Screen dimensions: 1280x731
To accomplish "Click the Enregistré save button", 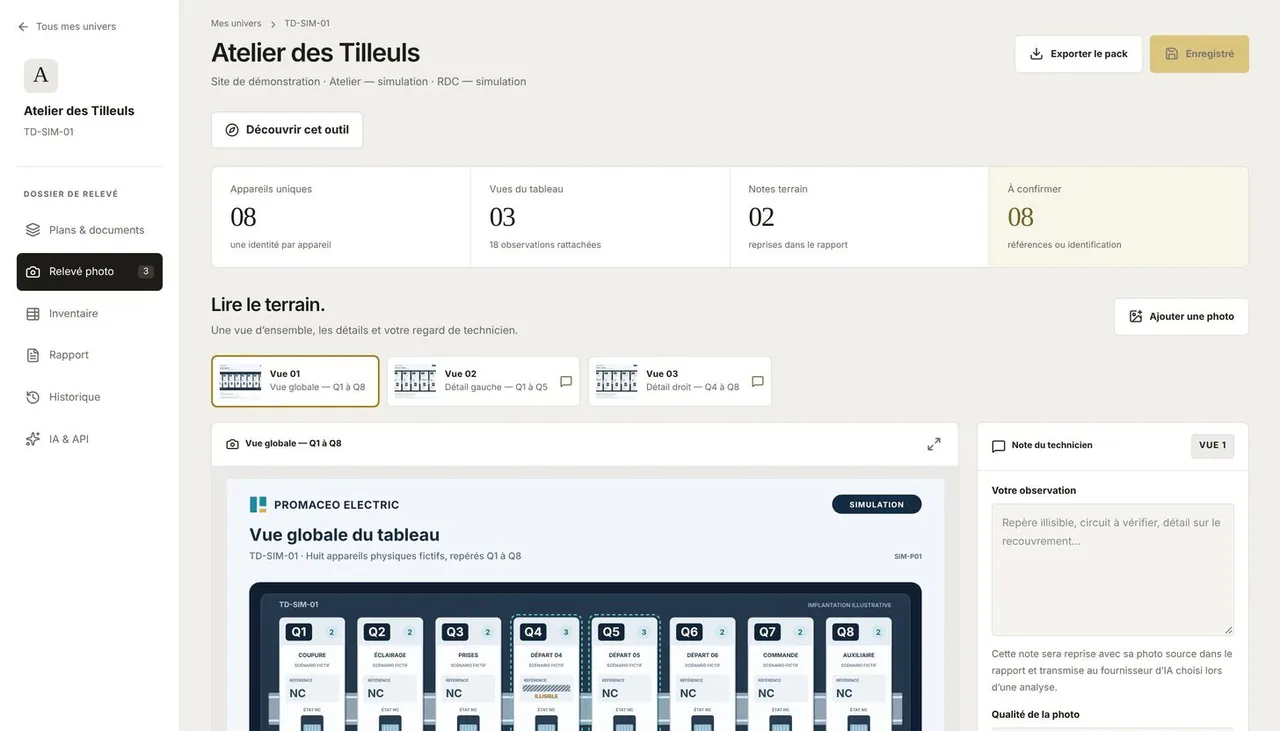I will 1199,54.
